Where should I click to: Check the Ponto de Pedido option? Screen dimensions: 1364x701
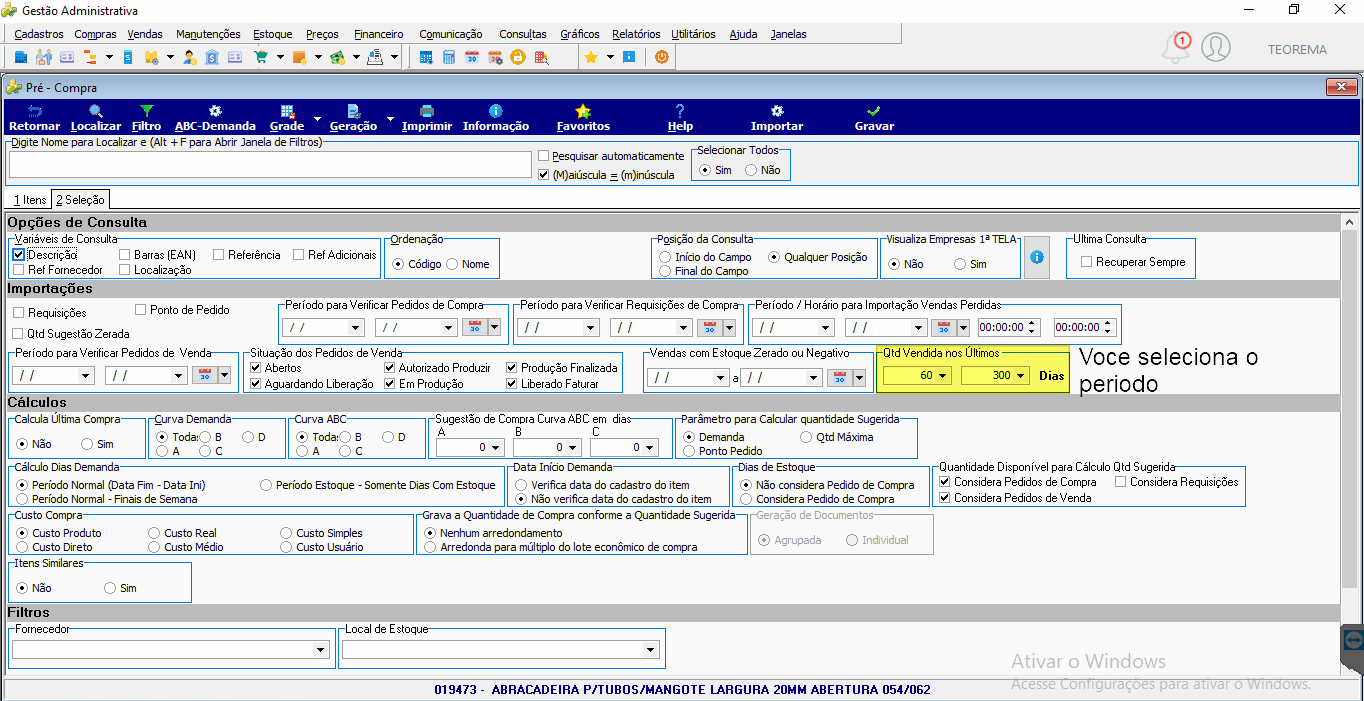tap(141, 310)
